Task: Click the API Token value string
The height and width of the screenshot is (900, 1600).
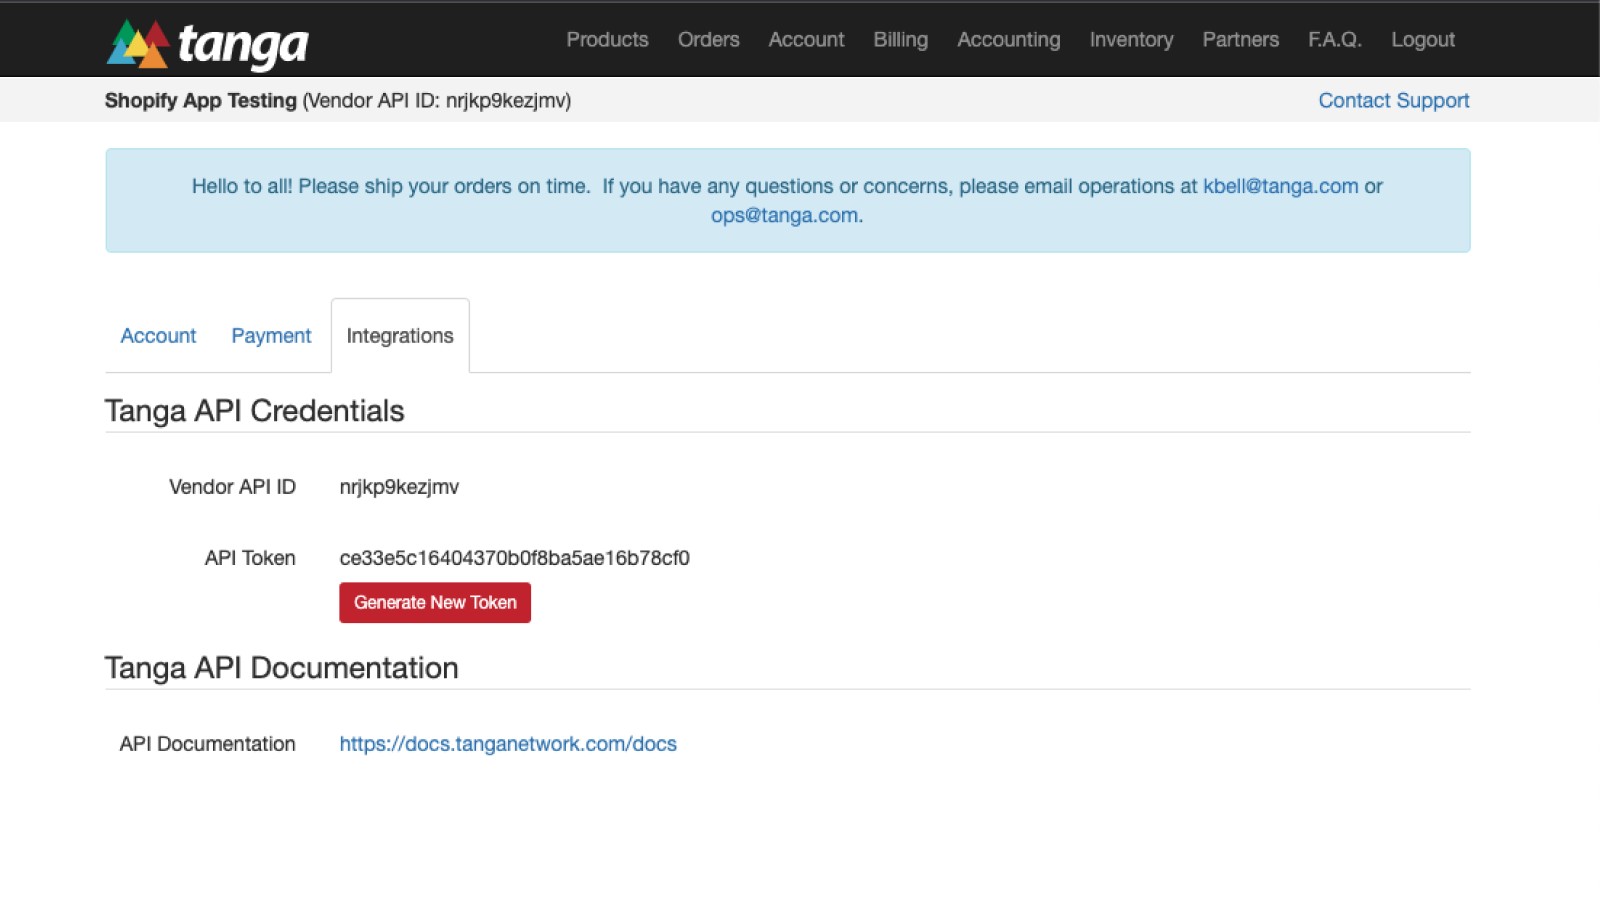Action: (x=514, y=558)
